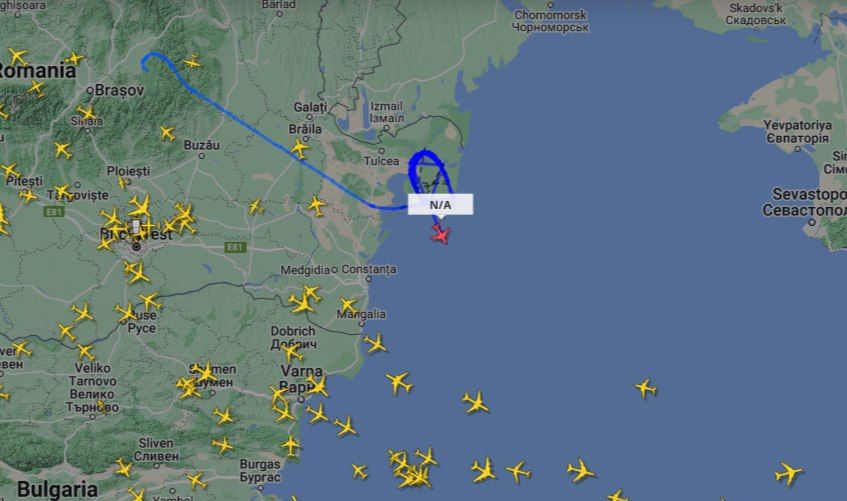Select the aircraft on coast beside Burgas
847x501 pixels.
291,446
